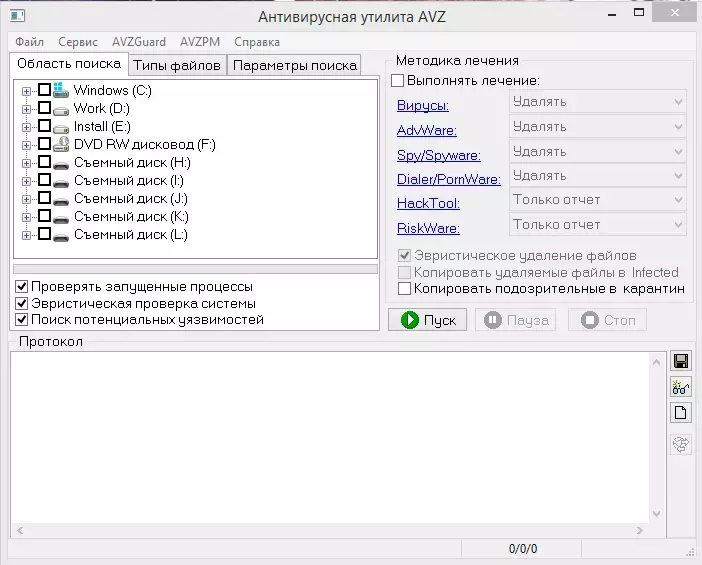Click the AVZ application icon in the title bar

(x=17, y=16)
